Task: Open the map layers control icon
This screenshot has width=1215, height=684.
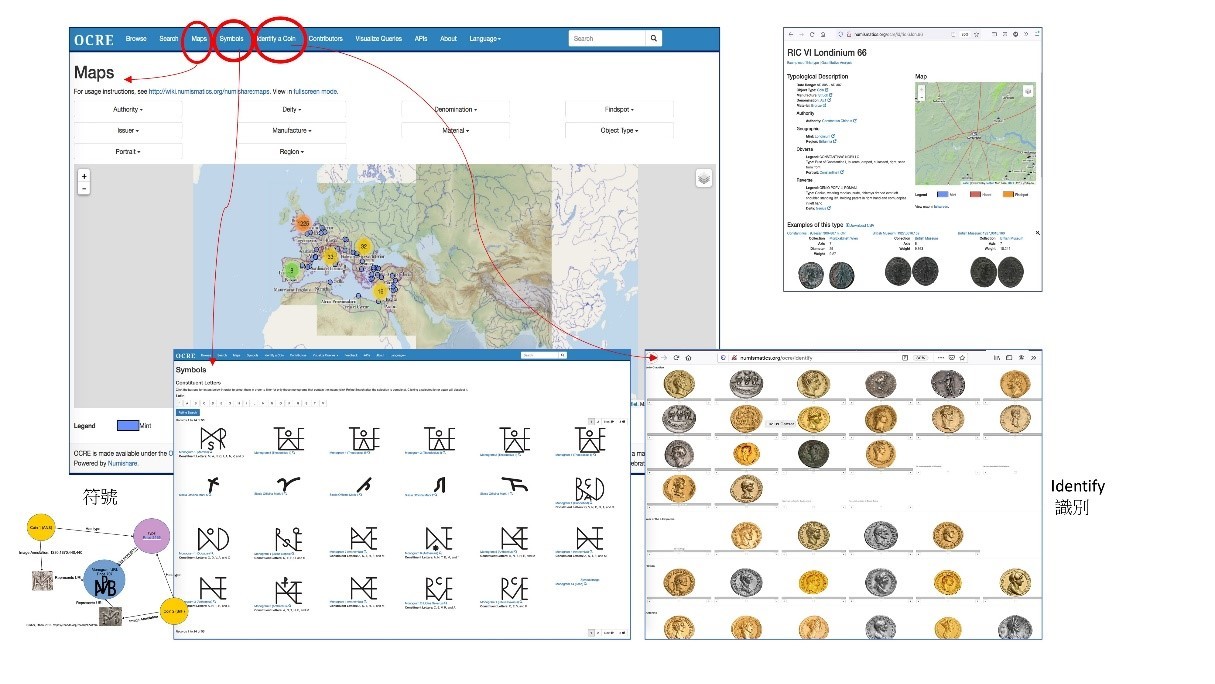Action: tap(704, 178)
